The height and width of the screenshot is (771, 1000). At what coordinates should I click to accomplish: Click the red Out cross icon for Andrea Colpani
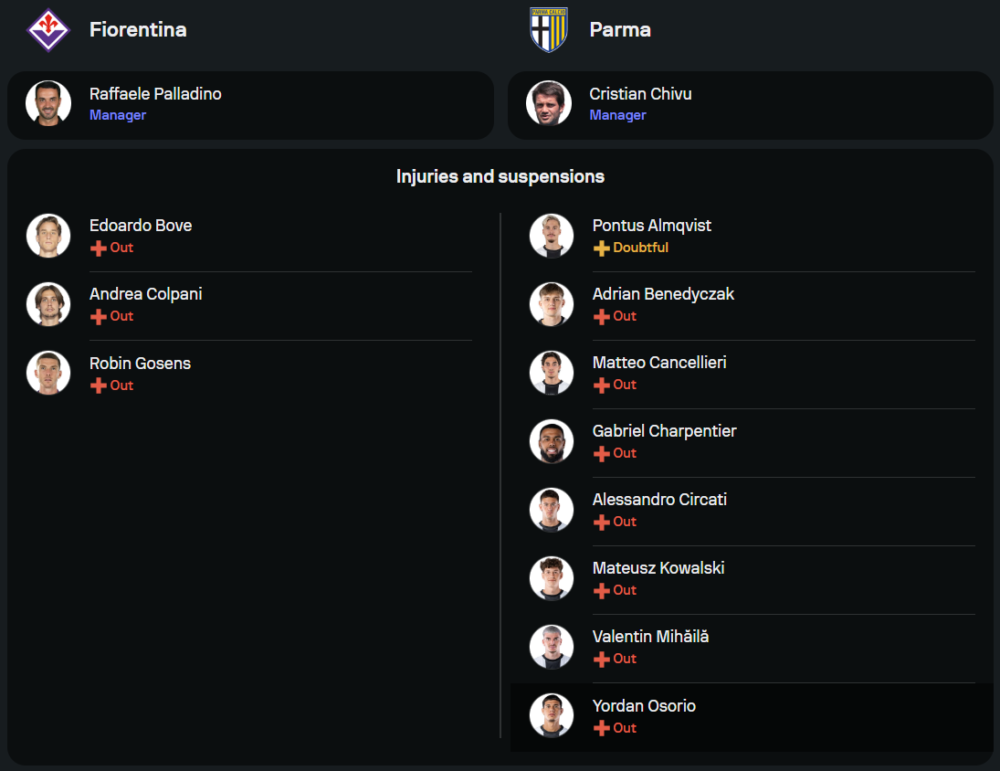pos(98,317)
